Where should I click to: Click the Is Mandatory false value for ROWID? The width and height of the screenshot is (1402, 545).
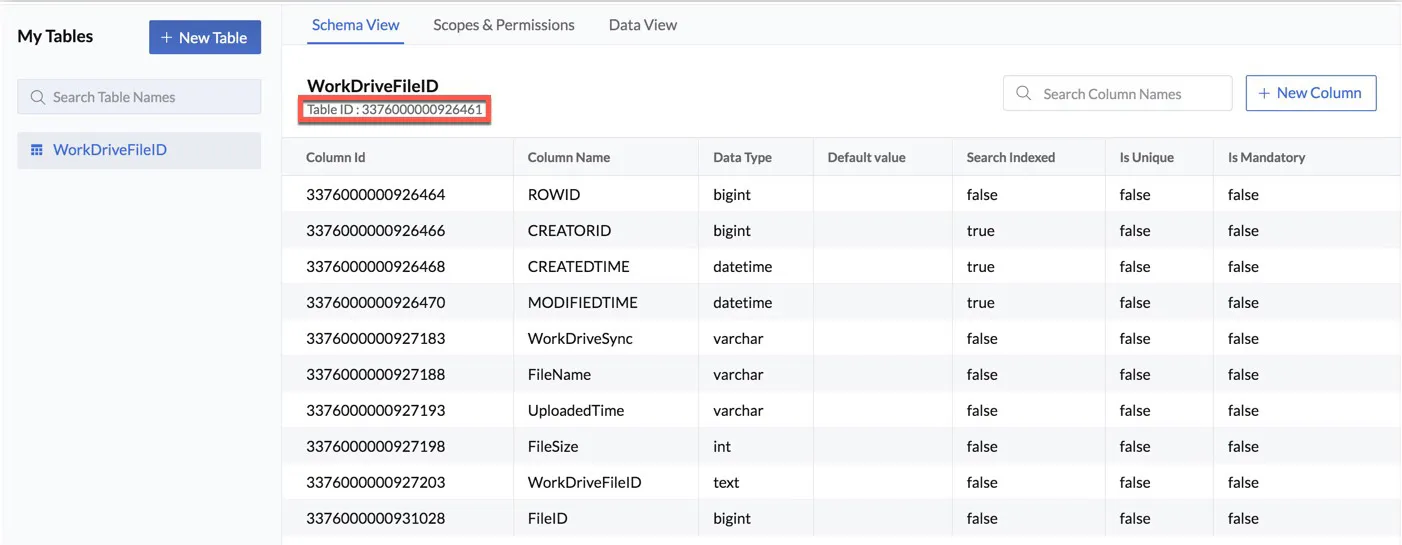1243,195
